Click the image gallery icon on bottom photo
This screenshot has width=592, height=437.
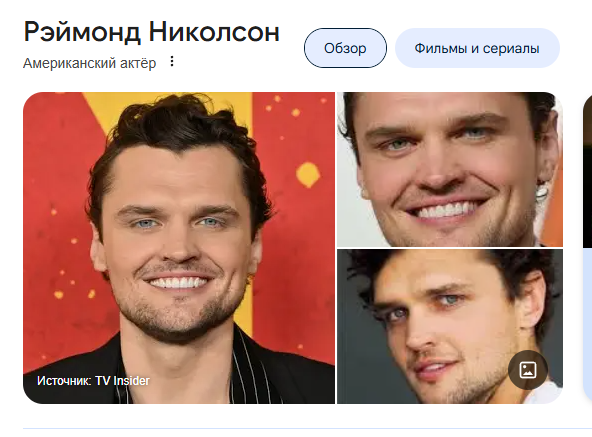point(528,370)
